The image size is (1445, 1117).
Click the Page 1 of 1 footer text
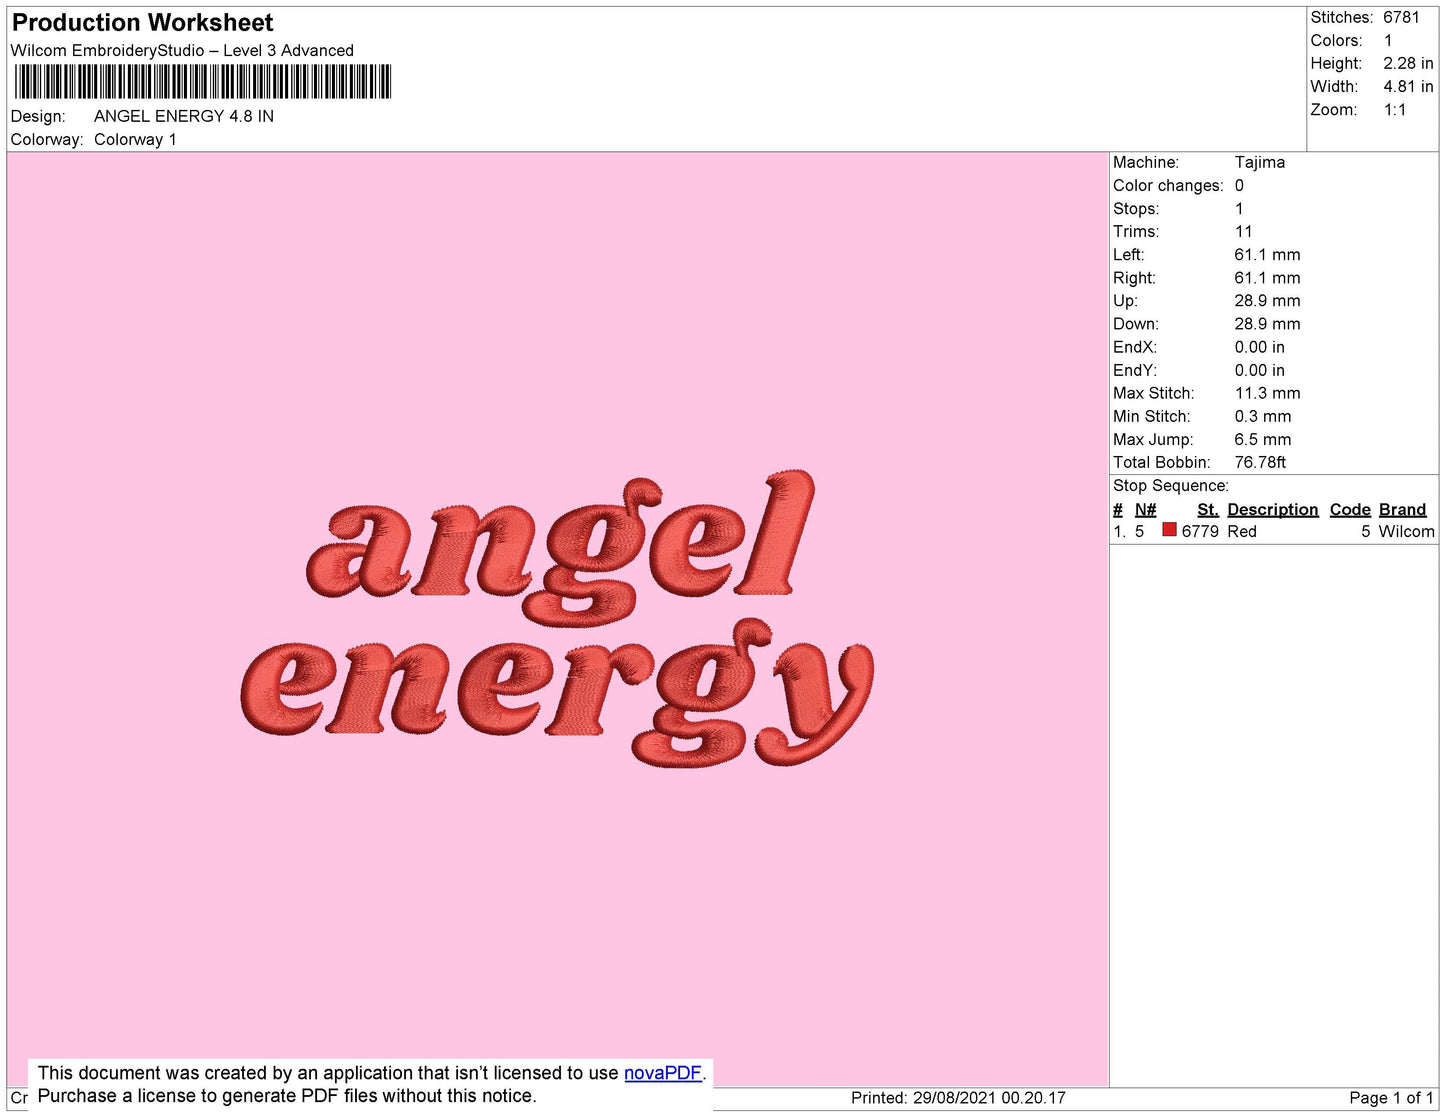tap(1391, 1098)
